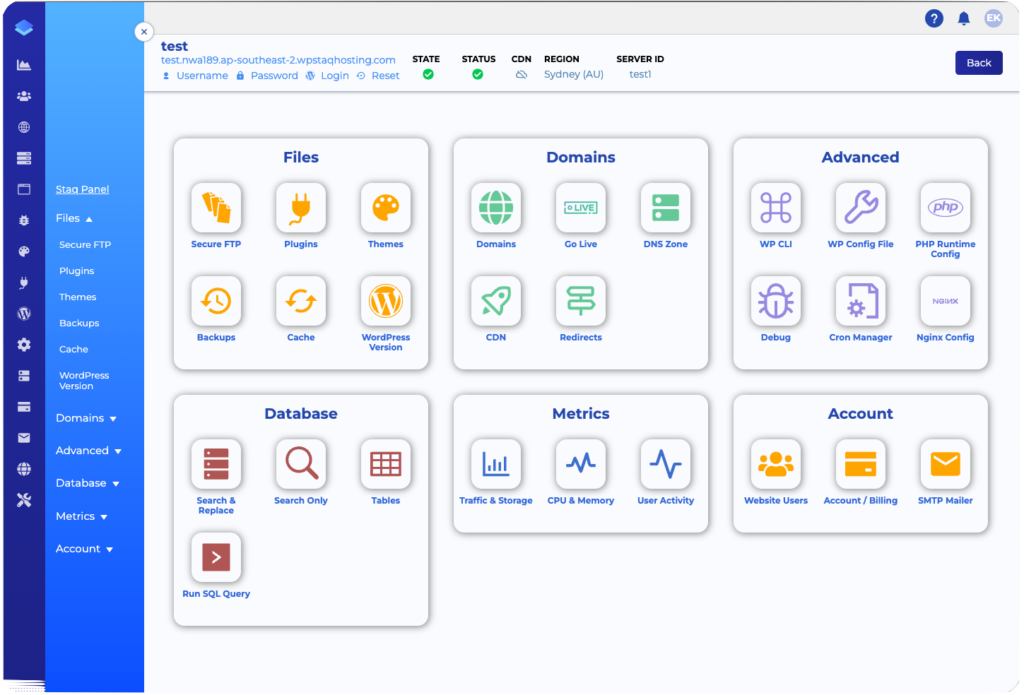The image size is (1024, 695).
Task: Click the Login link for the site
Action: [x=335, y=75]
